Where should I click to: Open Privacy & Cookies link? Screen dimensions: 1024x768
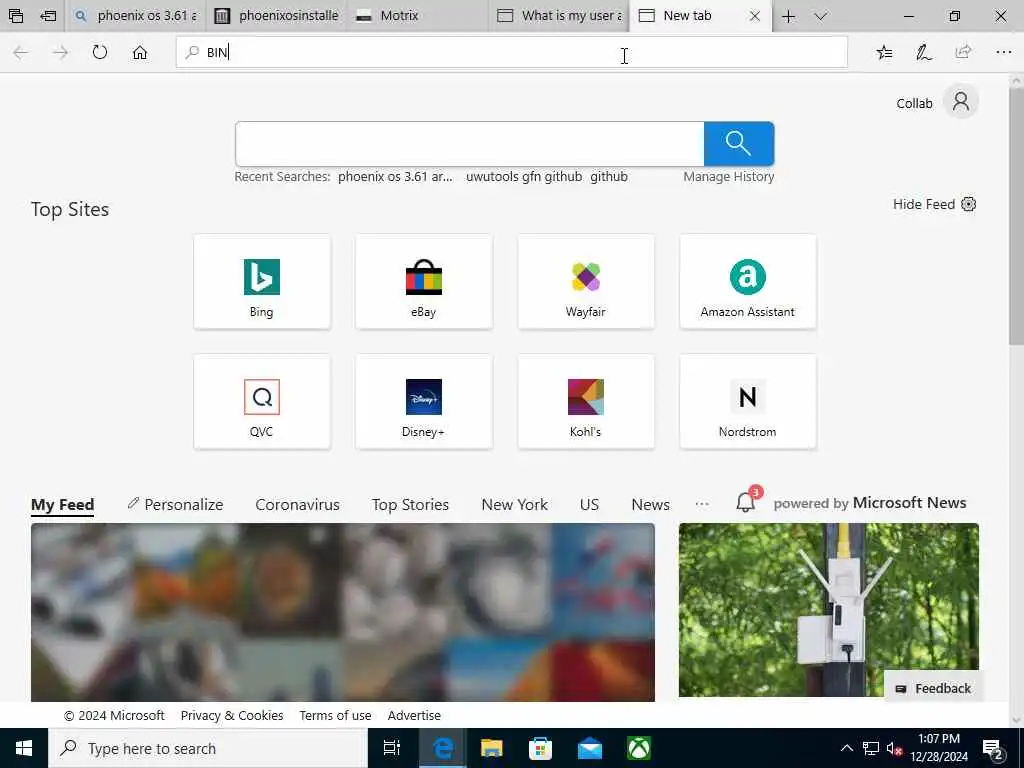[232, 716]
